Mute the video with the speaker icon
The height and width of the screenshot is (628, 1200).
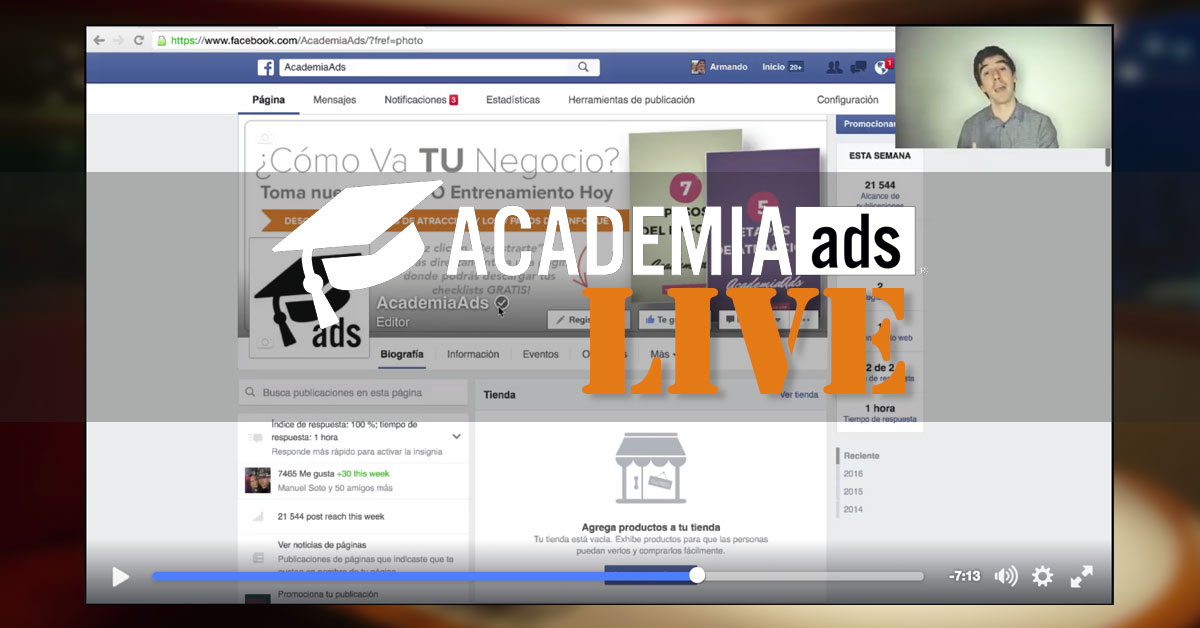[1006, 576]
